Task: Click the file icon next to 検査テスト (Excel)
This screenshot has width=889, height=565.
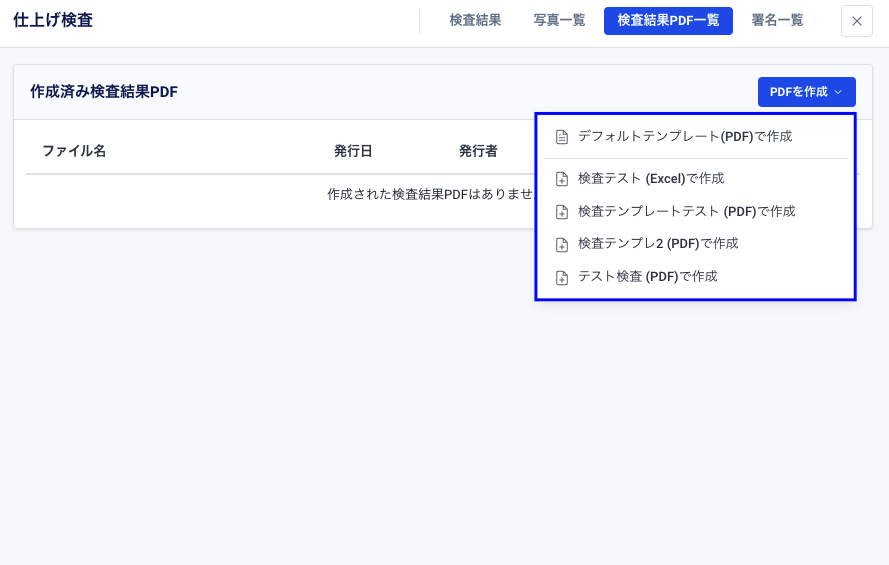Action: 562,180
